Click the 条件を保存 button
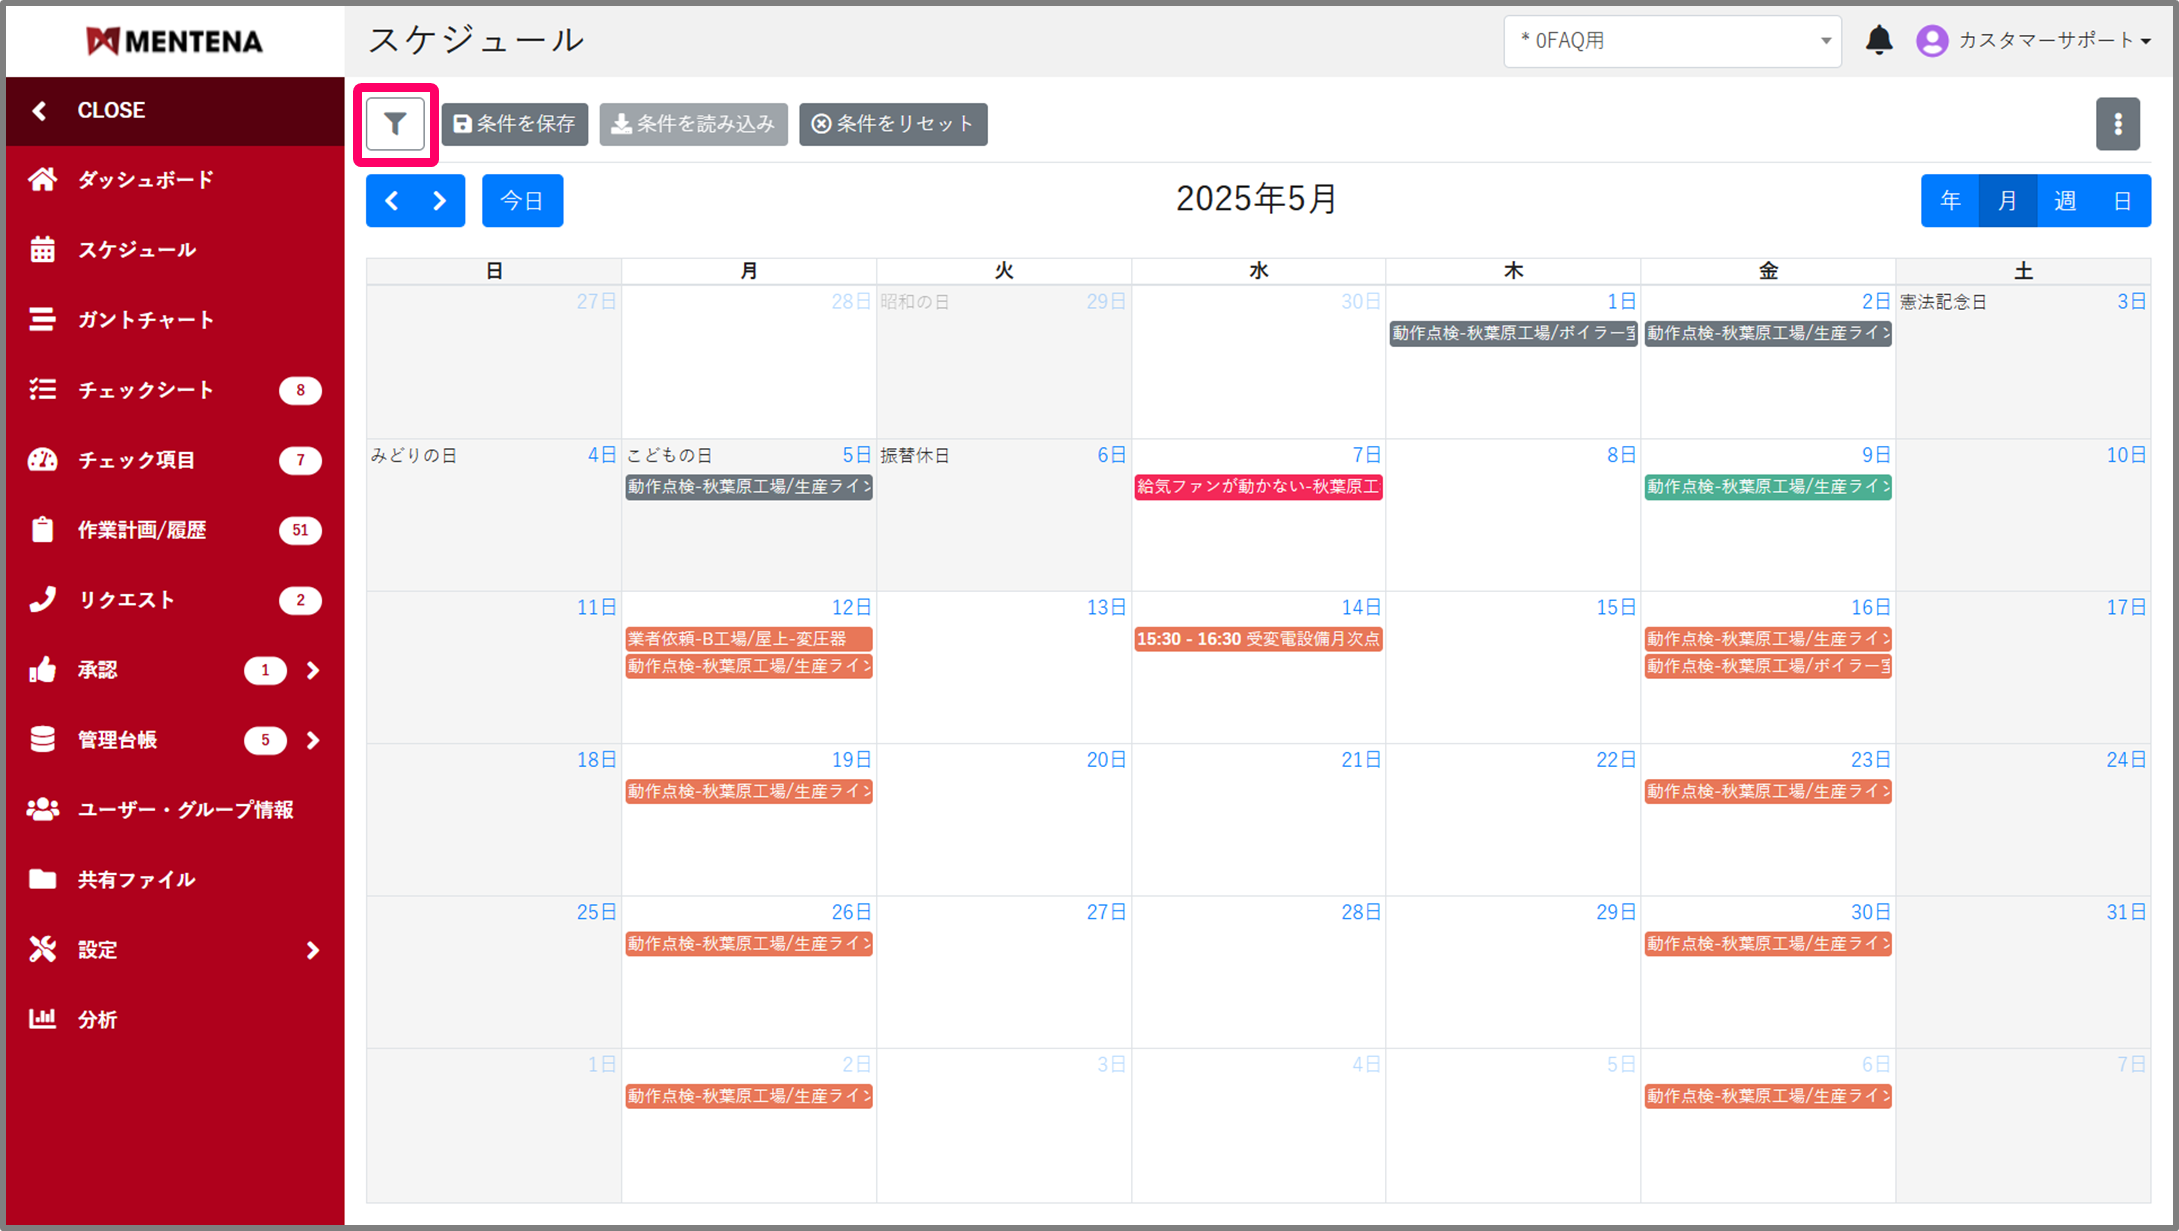Image resolution: width=2179 pixels, height=1231 pixels. pos(515,124)
